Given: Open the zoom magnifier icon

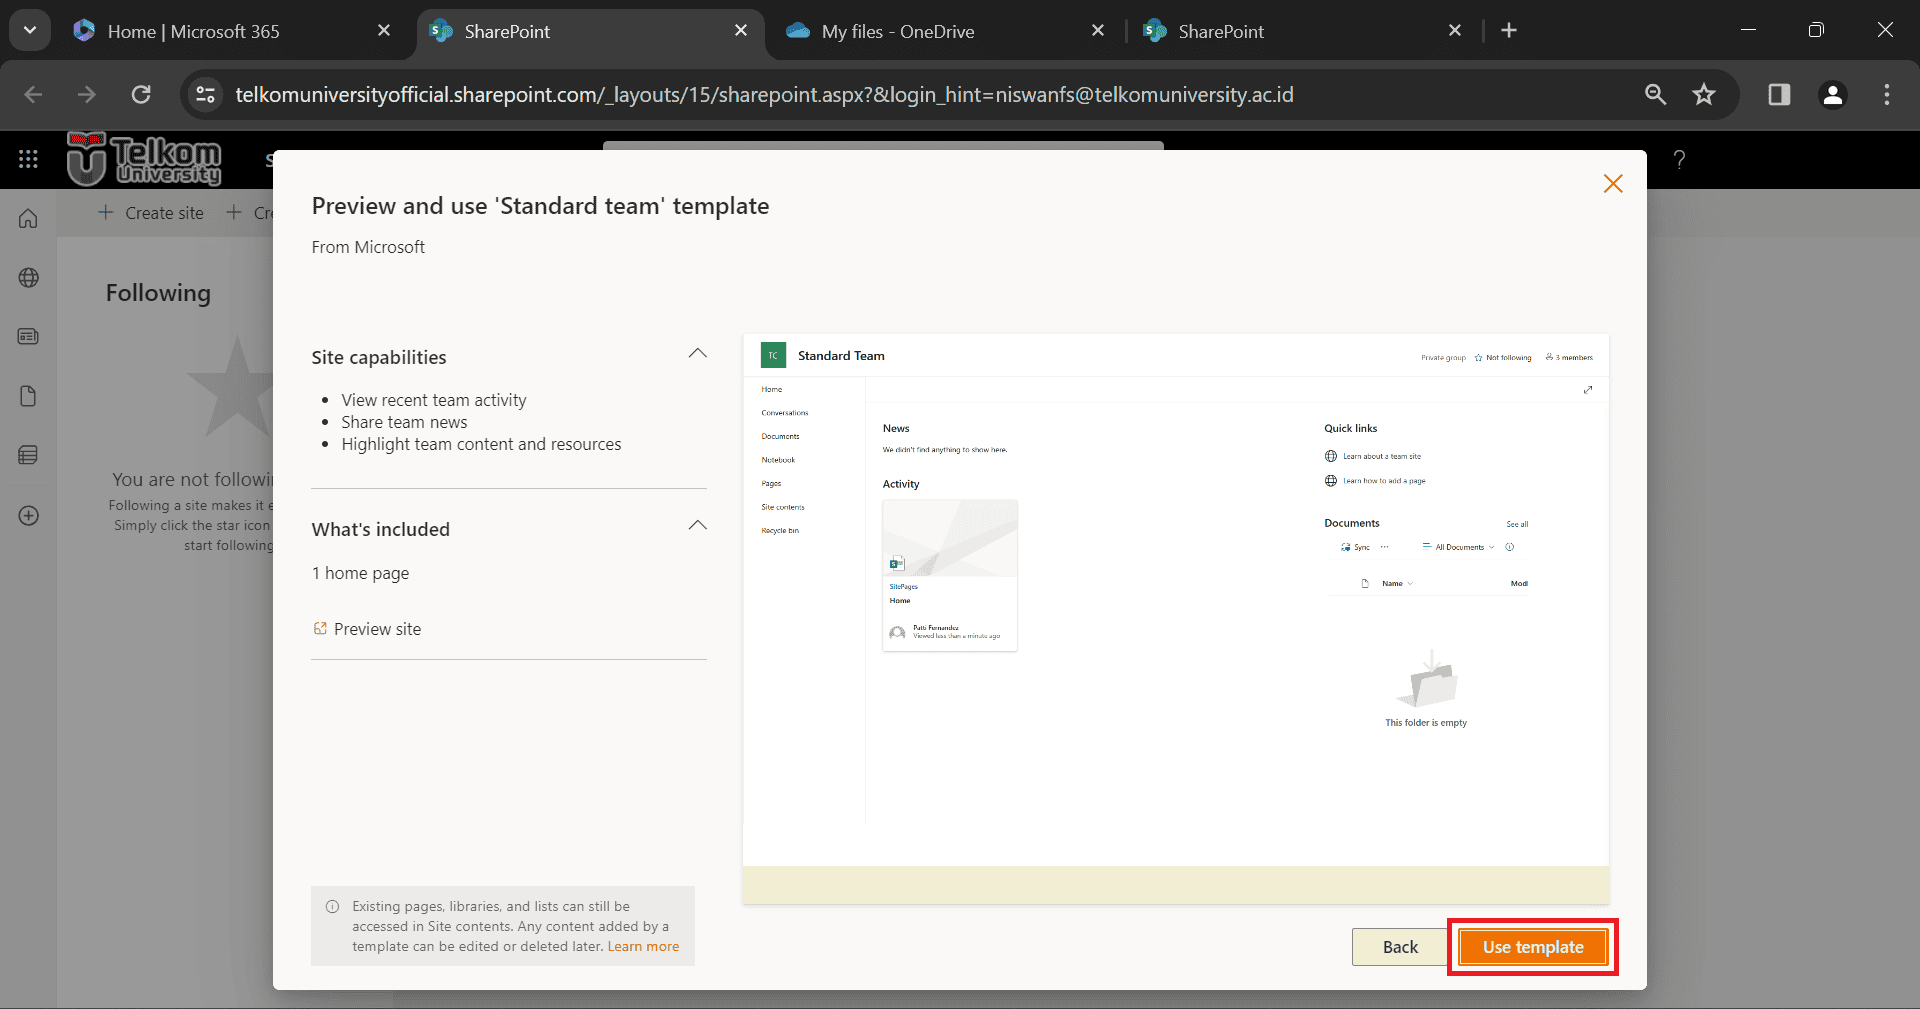Looking at the screenshot, I should [1656, 95].
